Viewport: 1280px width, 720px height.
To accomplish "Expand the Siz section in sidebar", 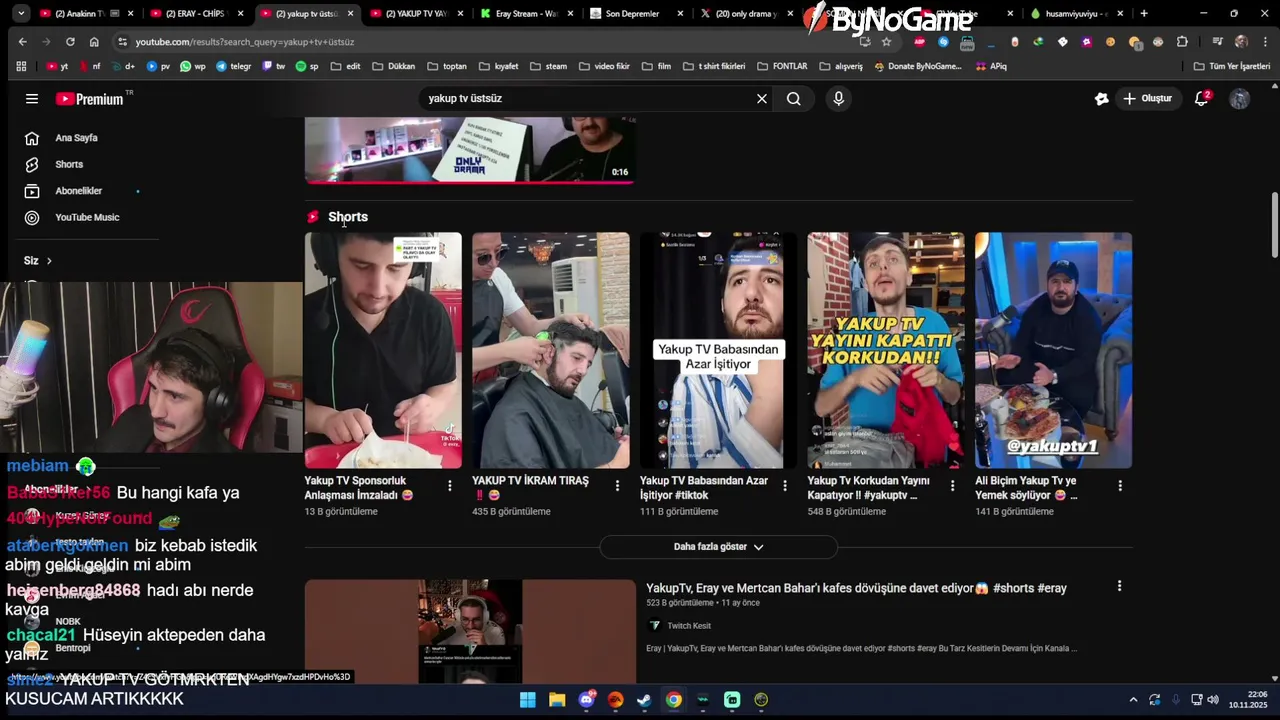I will [38, 261].
